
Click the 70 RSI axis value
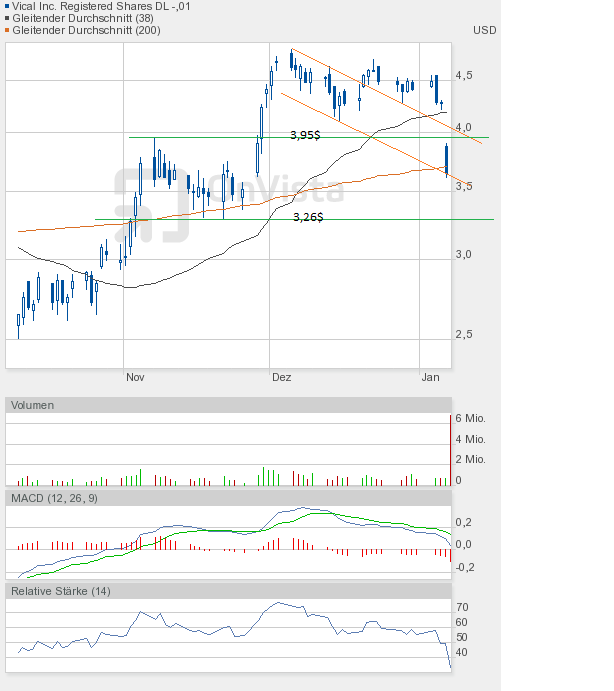point(462,607)
